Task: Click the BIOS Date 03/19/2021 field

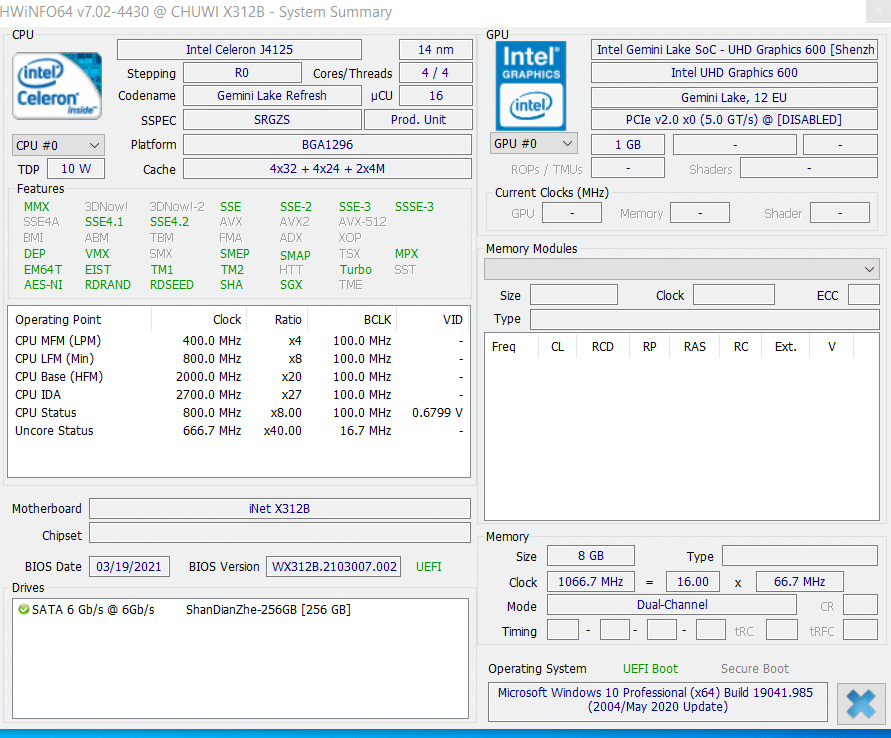Action: (129, 567)
